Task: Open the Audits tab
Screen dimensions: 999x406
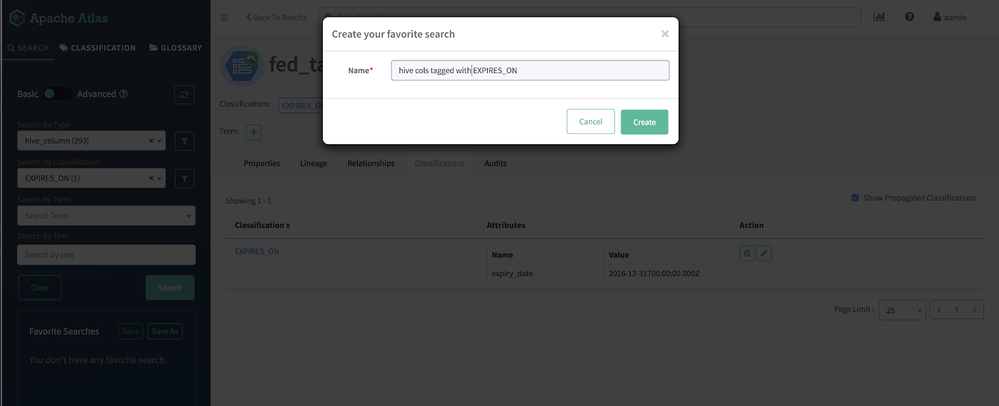Action: pyautogui.click(x=495, y=163)
